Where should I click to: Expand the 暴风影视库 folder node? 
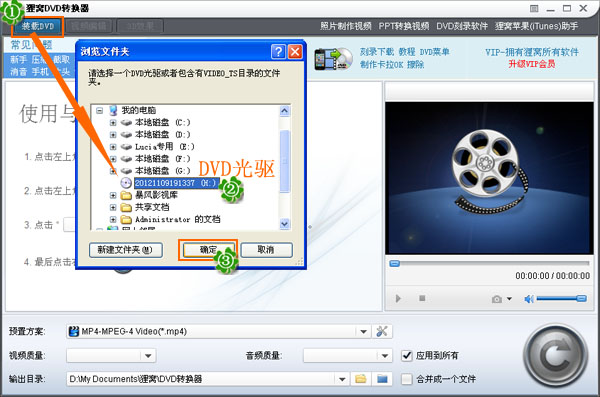tap(113, 195)
